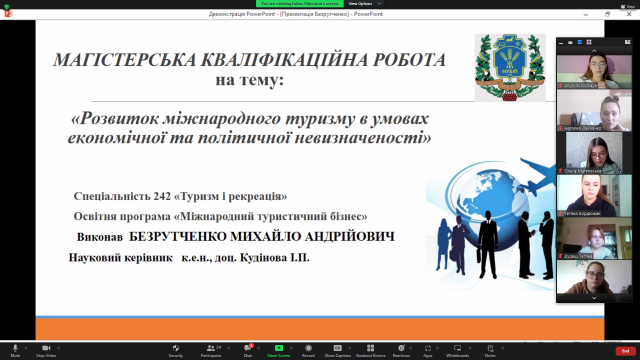Click the text 'на тему:'
The width and height of the screenshot is (640, 360).
coord(249,80)
